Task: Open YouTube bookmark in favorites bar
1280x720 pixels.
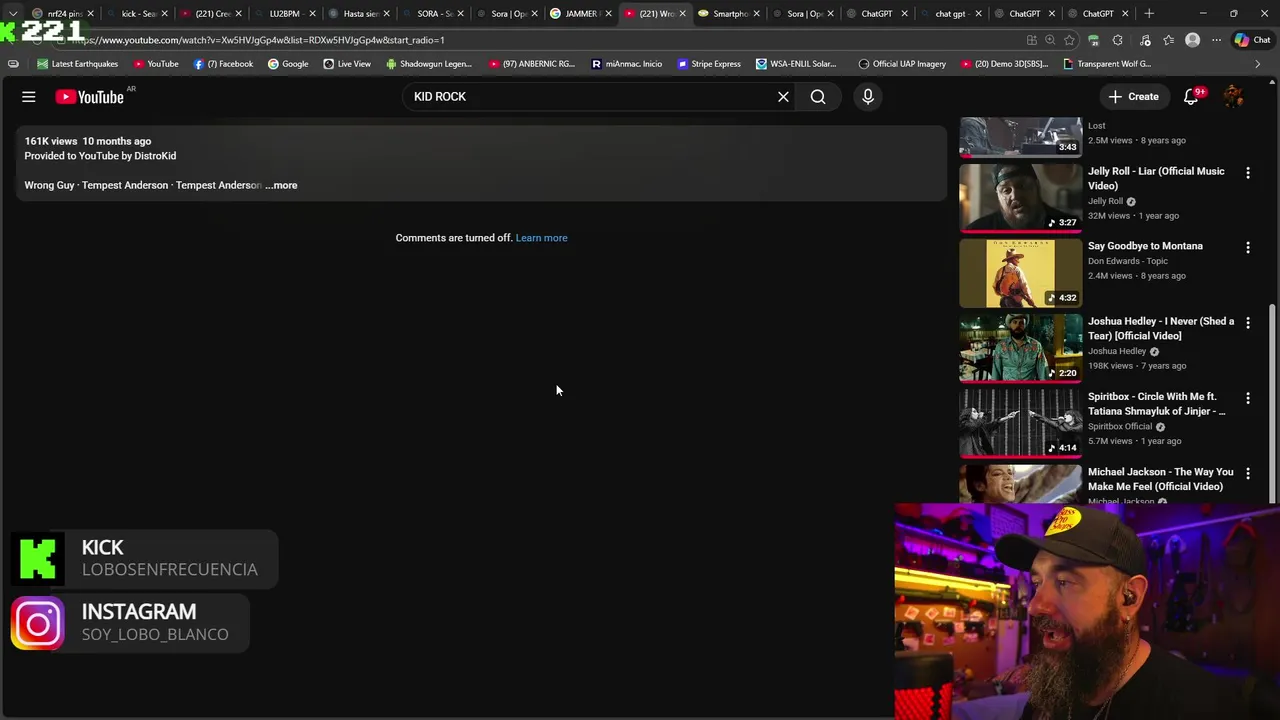Action: click(x=155, y=64)
